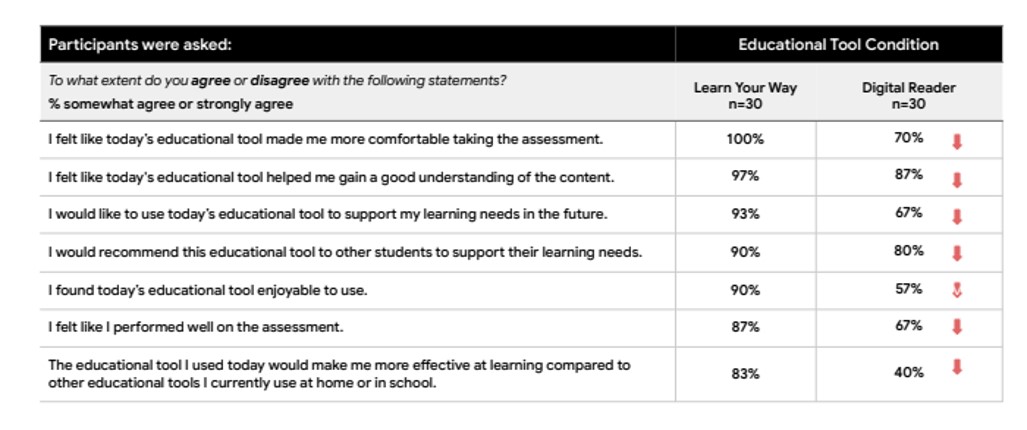The width and height of the screenshot is (1027, 430).
Task: Click the statement about comfort taking the assessment
Action: click(x=325, y=140)
